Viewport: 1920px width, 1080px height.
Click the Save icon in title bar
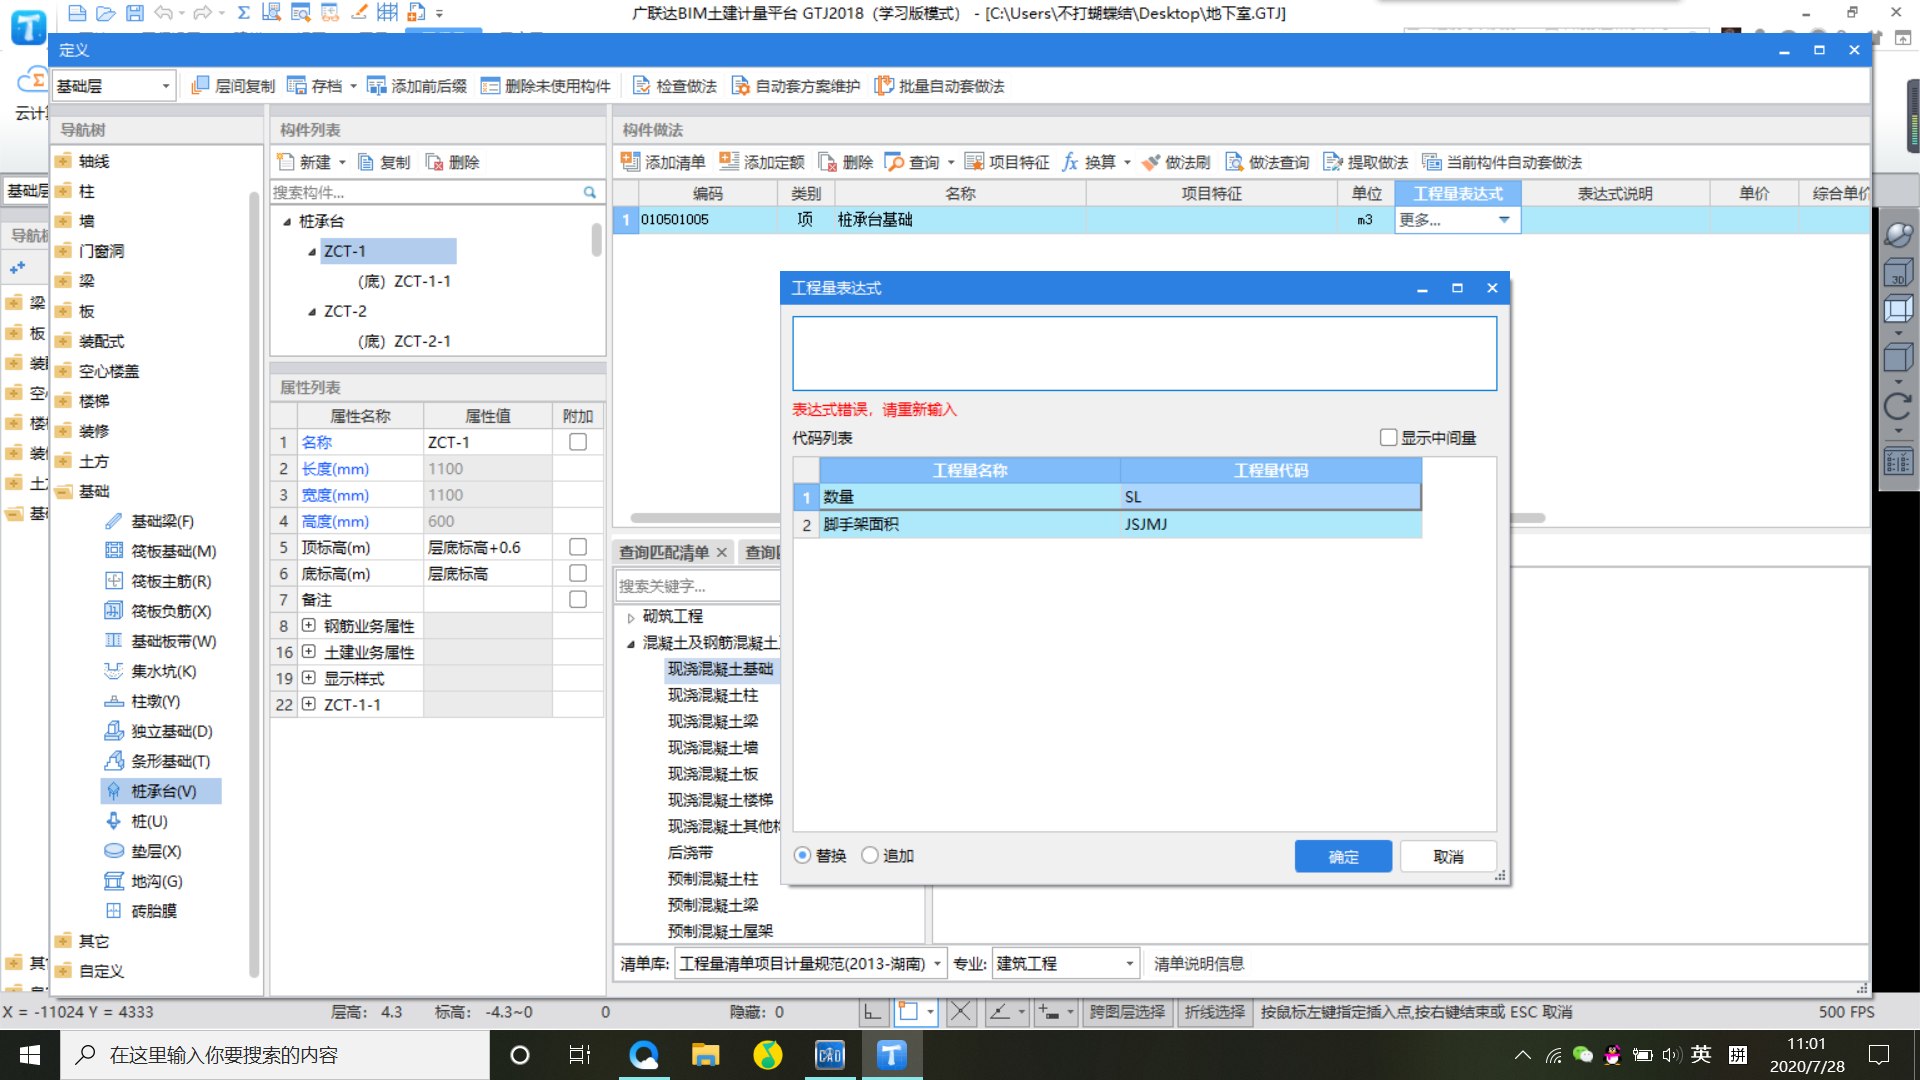135,13
